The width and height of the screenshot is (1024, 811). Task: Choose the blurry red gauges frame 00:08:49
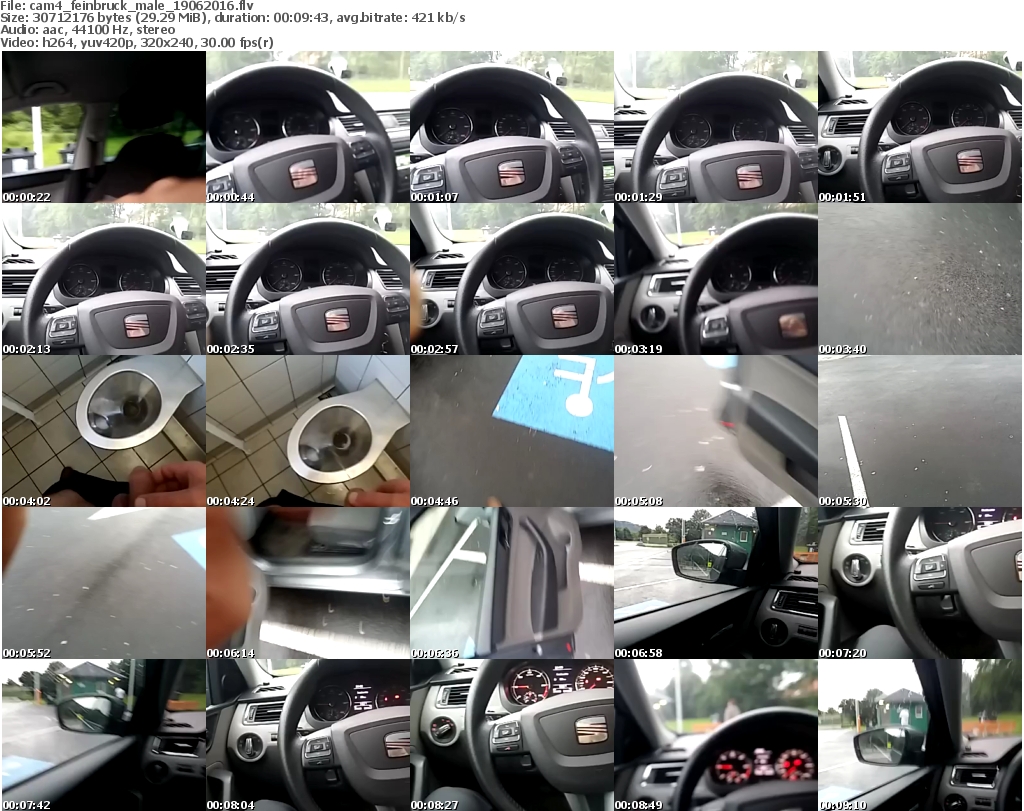tap(716, 735)
